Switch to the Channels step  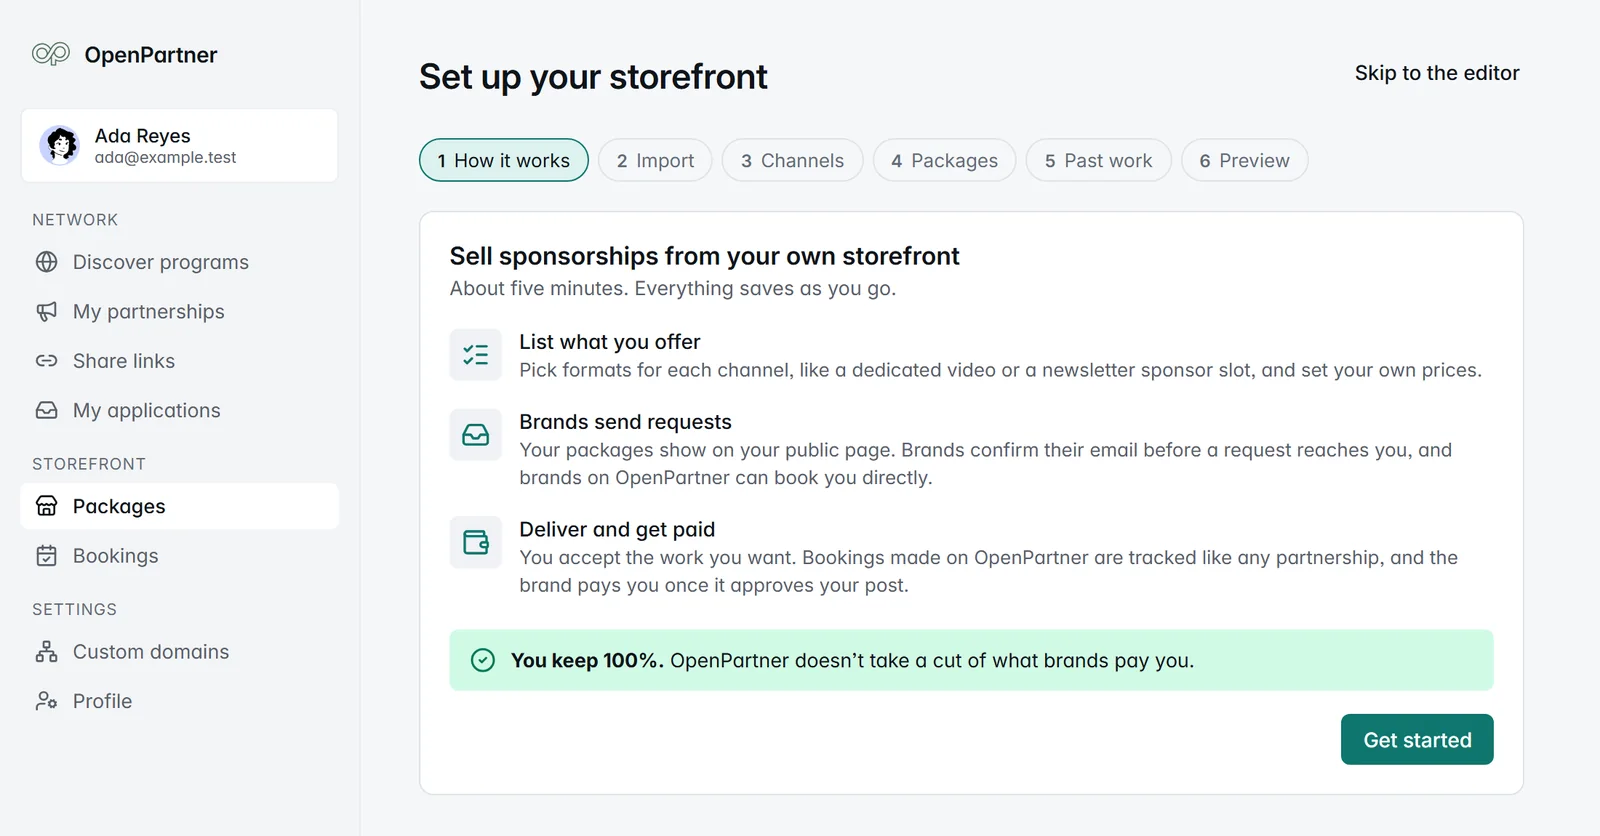click(x=792, y=160)
